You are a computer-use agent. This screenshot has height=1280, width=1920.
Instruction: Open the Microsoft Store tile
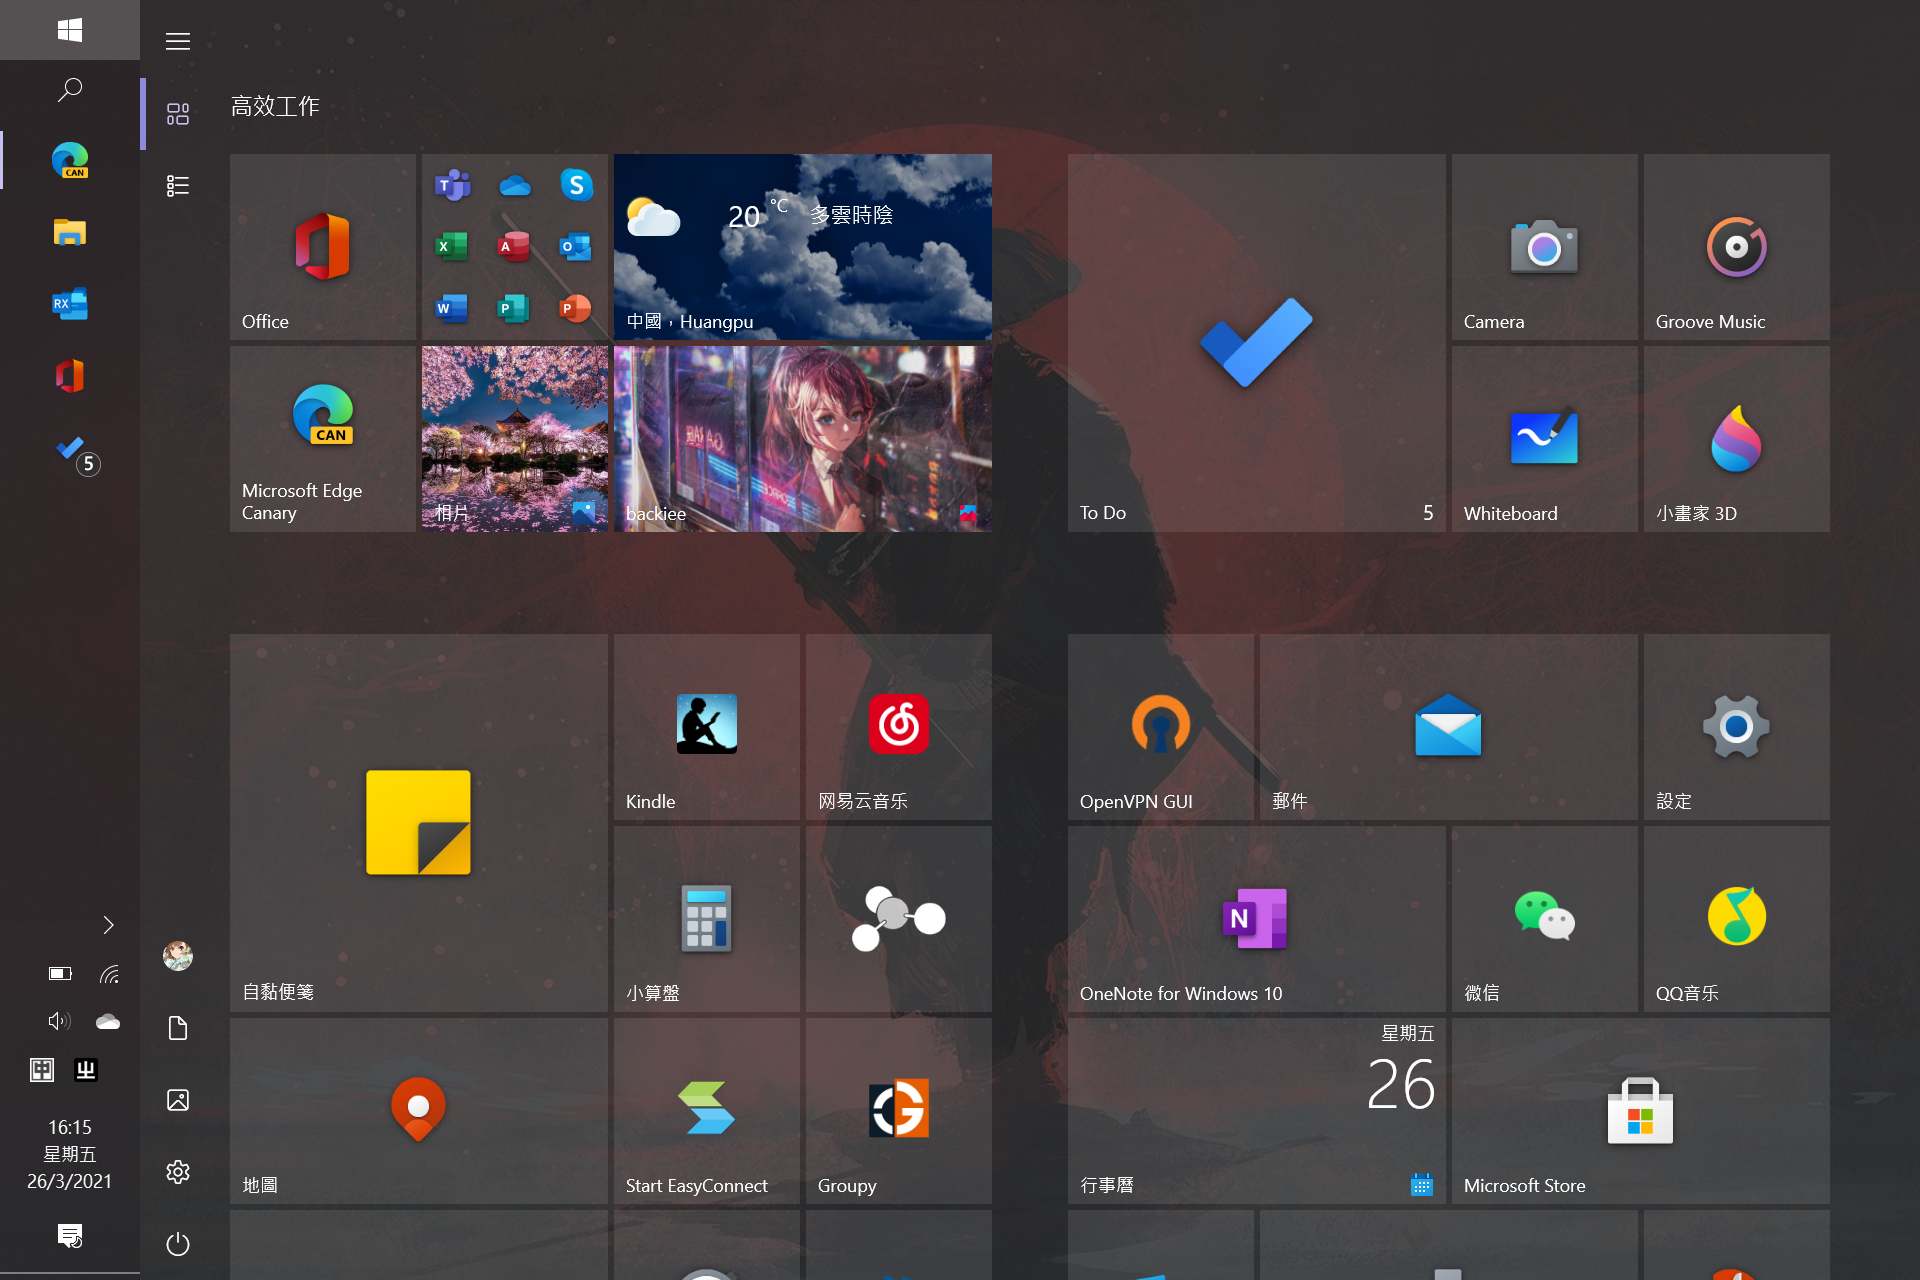pyautogui.click(x=1640, y=1110)
